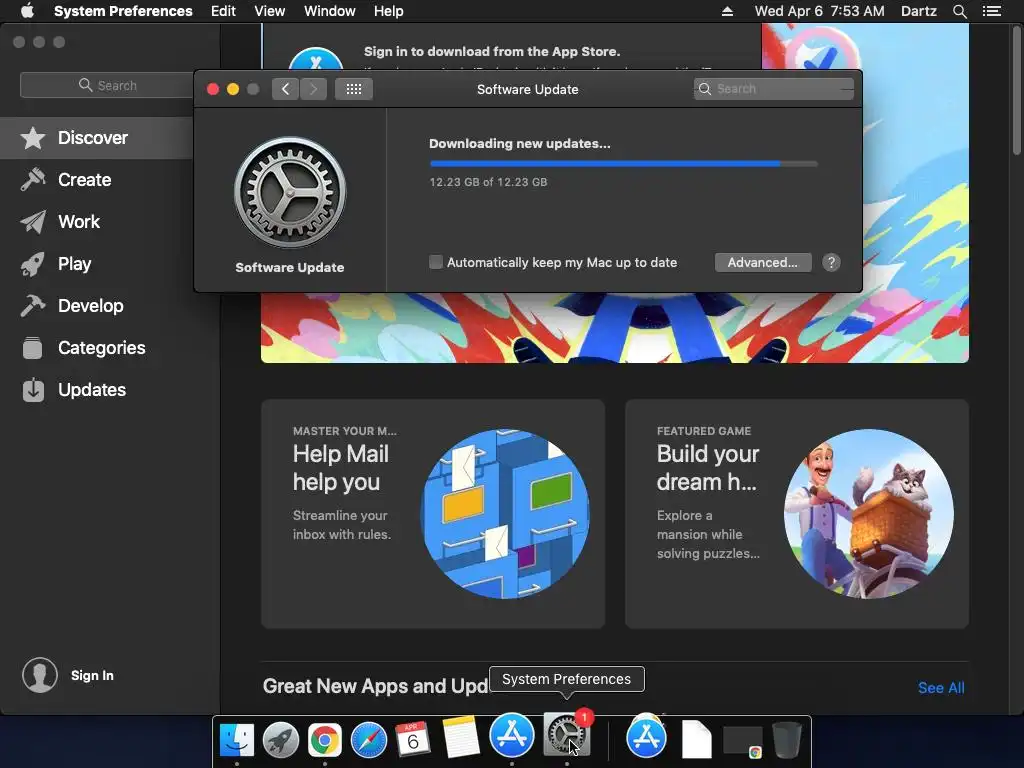
Task: Open the System Preferences menu
Action: tap(123, 11)
